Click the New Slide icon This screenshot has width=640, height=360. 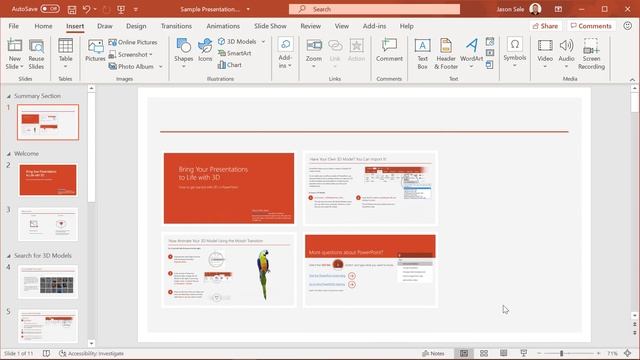point(14,46)
